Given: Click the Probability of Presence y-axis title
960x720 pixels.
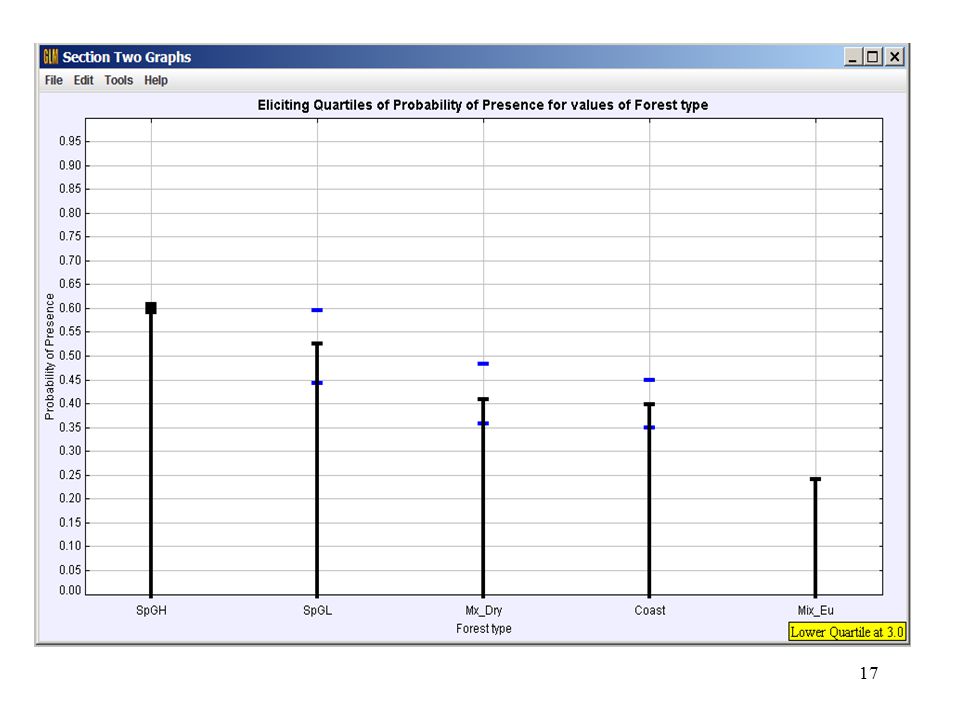Looking at the screenshot, I should click(x=50, y=356).
